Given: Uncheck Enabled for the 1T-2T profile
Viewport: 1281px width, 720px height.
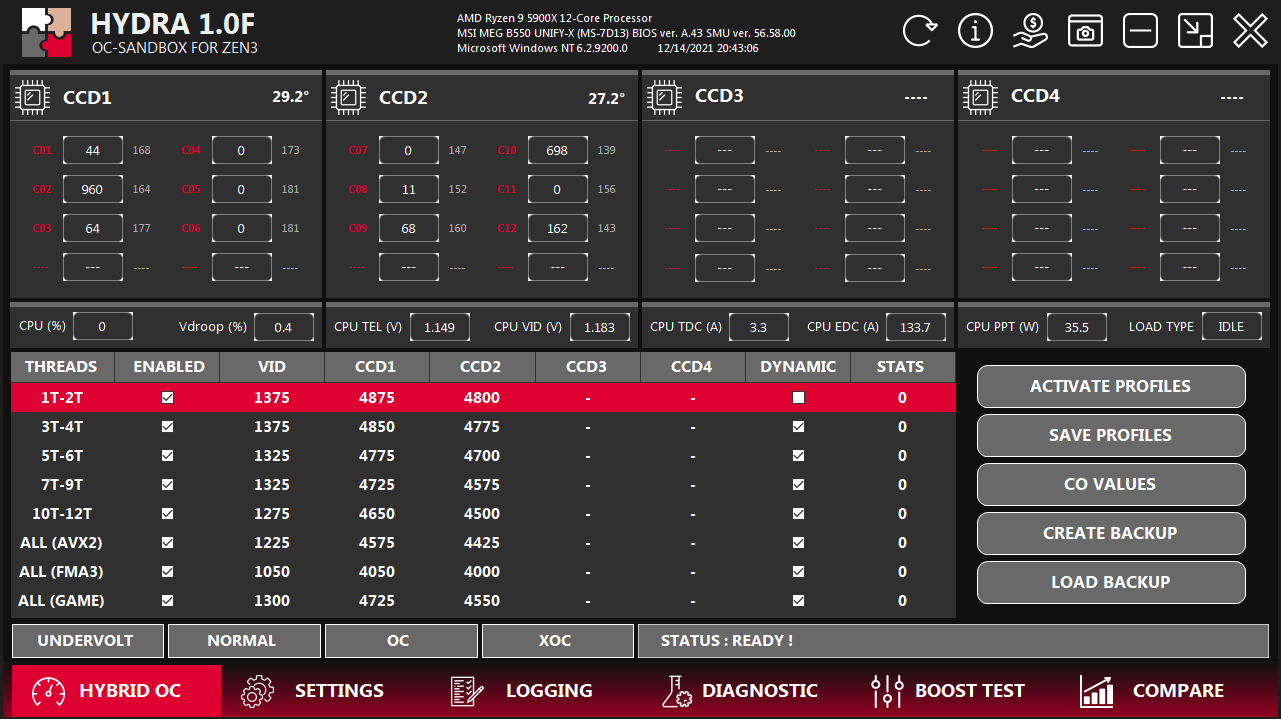Looking at the screenshot, I should click(x=167, y=398).
